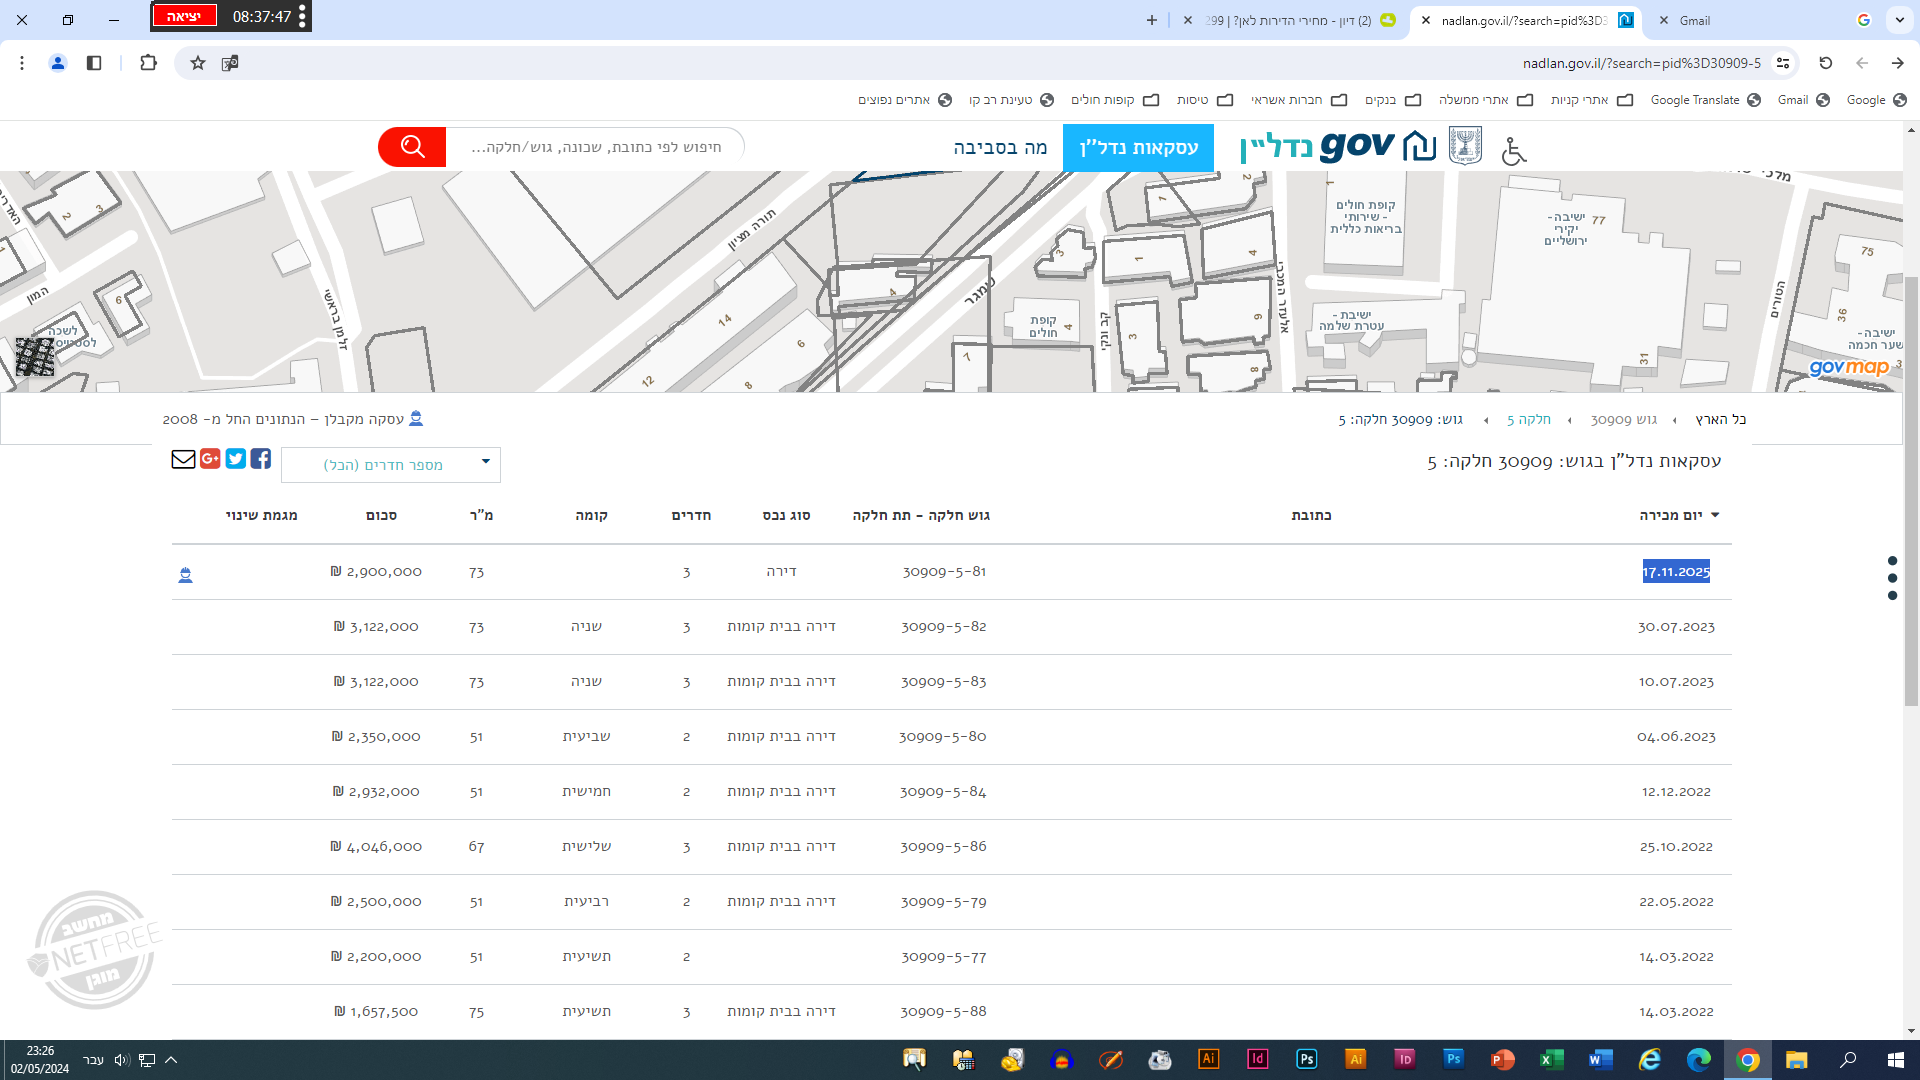The width and height of the screenshot is (1920, 1080).
Task: Toggle the browser side panel button
Action: point(94,63)
